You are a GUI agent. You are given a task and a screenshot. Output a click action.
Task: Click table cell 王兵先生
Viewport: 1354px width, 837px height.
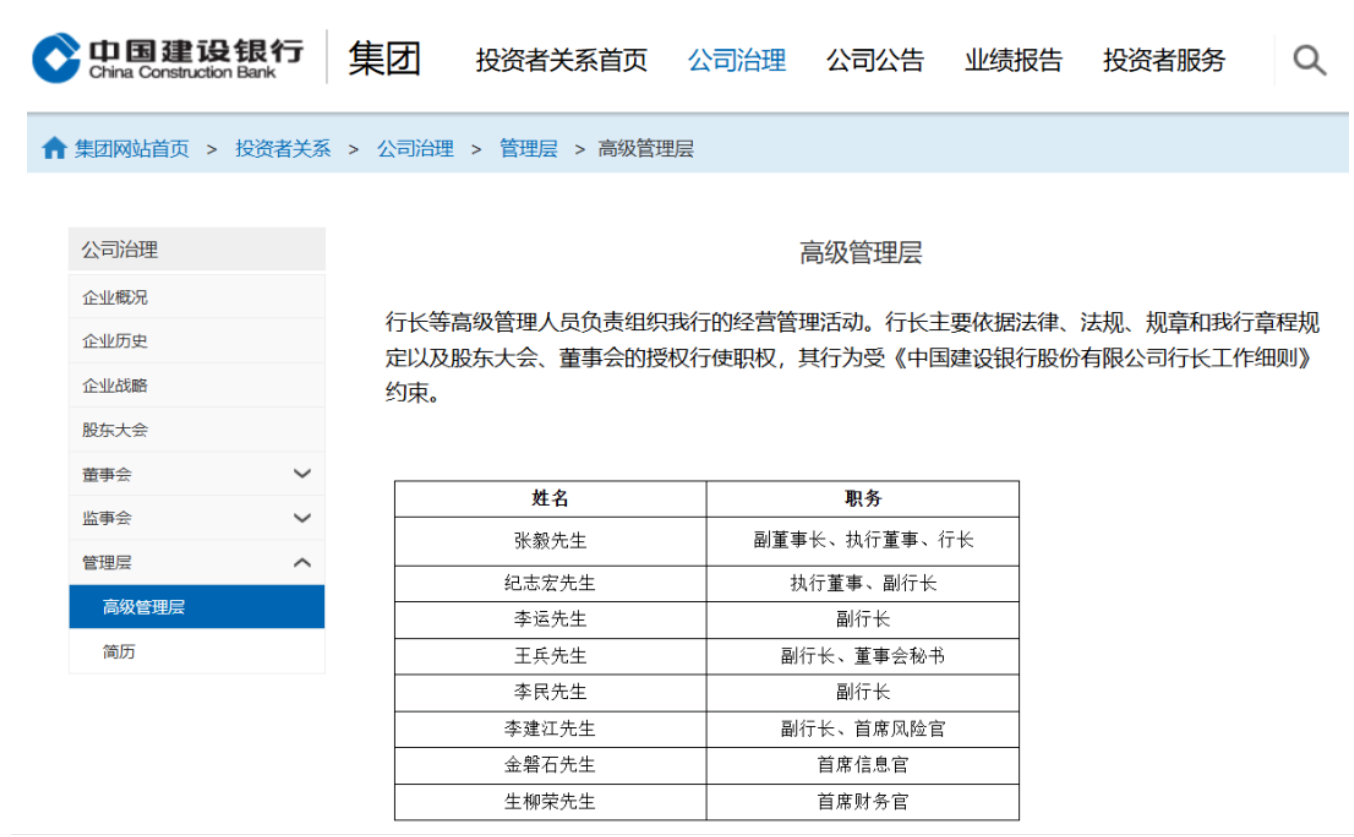point(550,657)
